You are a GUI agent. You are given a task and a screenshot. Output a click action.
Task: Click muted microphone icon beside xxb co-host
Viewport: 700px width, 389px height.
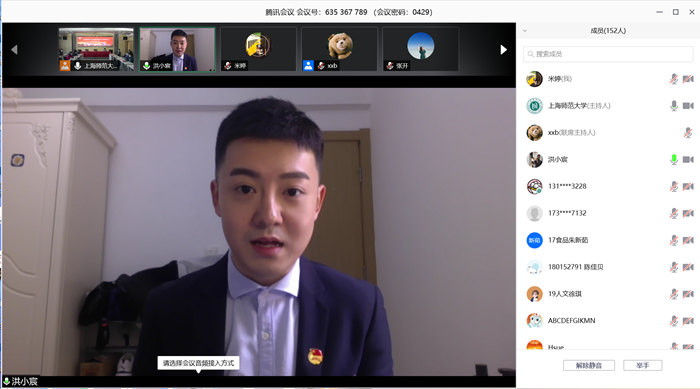(688, 133)
